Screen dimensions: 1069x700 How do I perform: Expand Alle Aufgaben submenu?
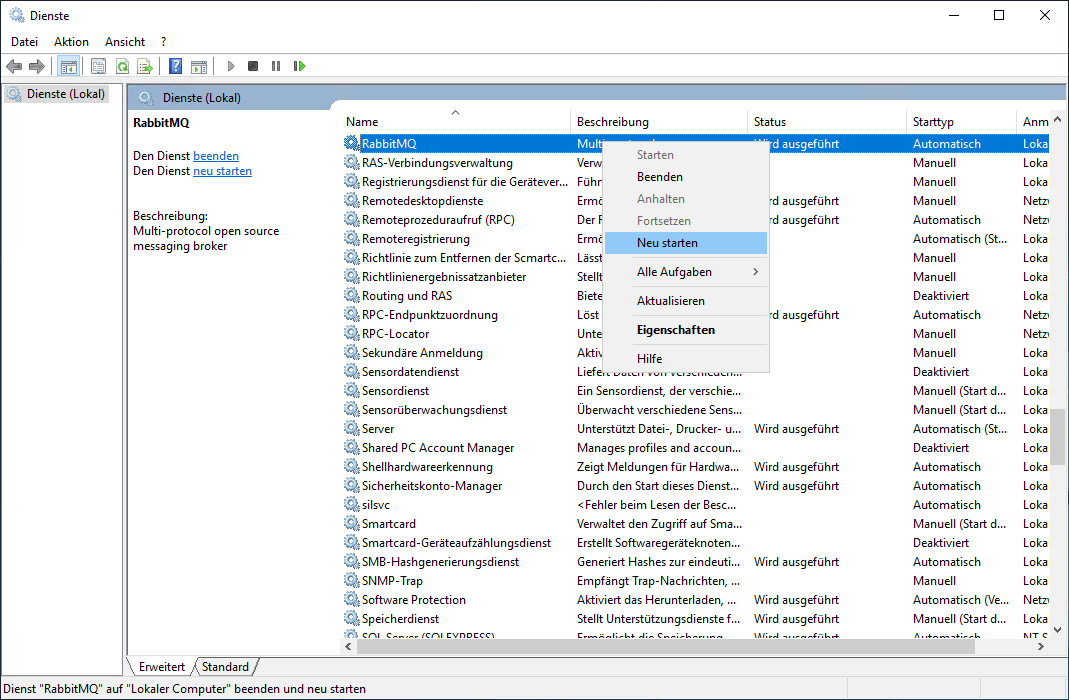(x=687, y=271)
